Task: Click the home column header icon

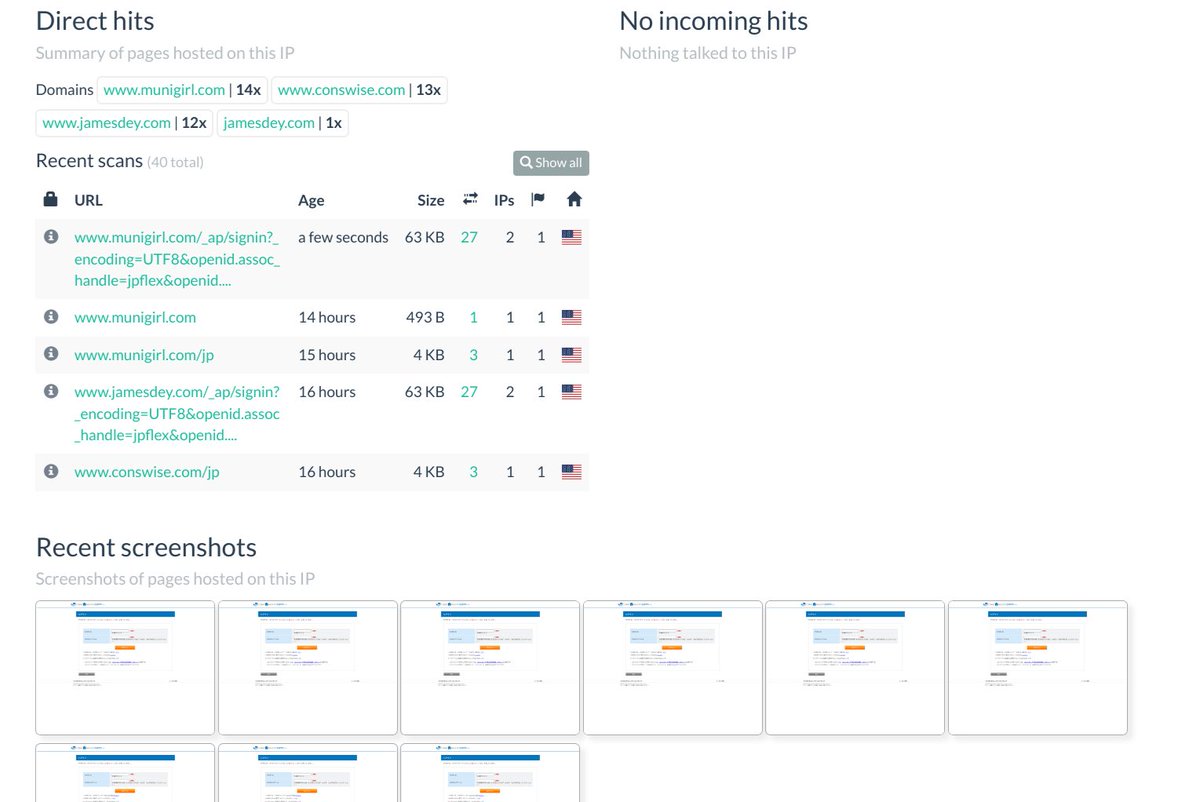Action: click(x=574, y=199)
